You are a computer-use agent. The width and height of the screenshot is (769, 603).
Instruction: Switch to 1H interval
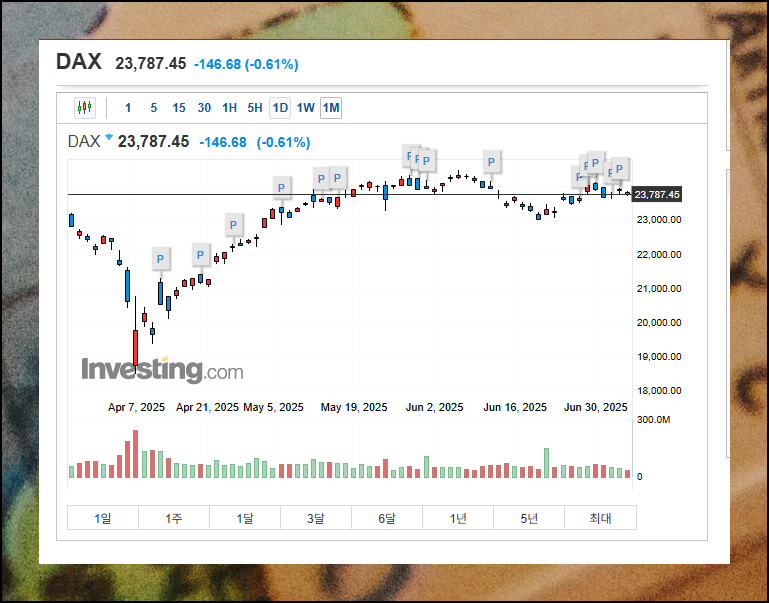point(230,108)
